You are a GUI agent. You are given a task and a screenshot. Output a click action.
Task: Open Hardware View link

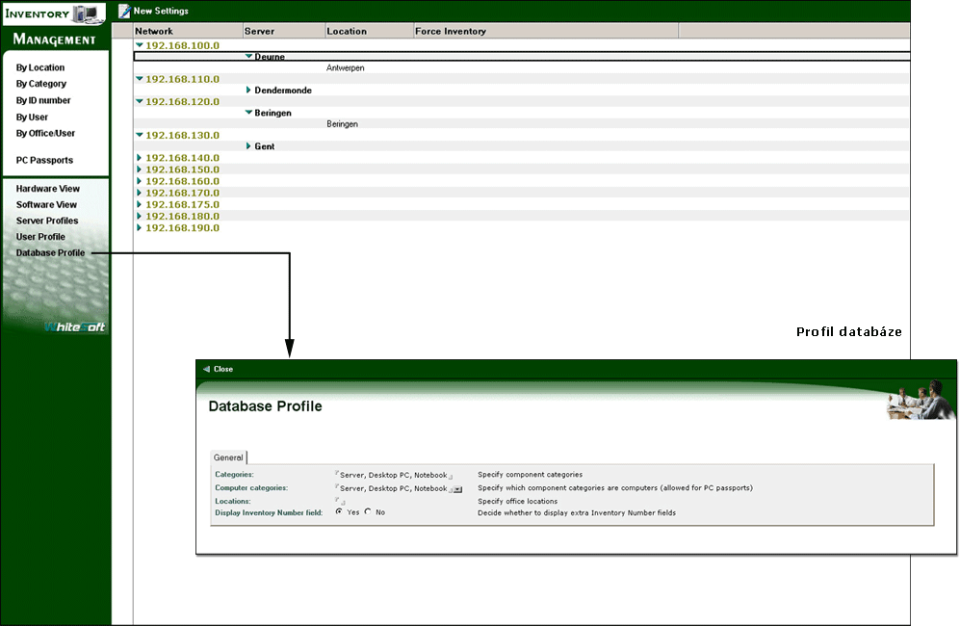click(47, 189)
